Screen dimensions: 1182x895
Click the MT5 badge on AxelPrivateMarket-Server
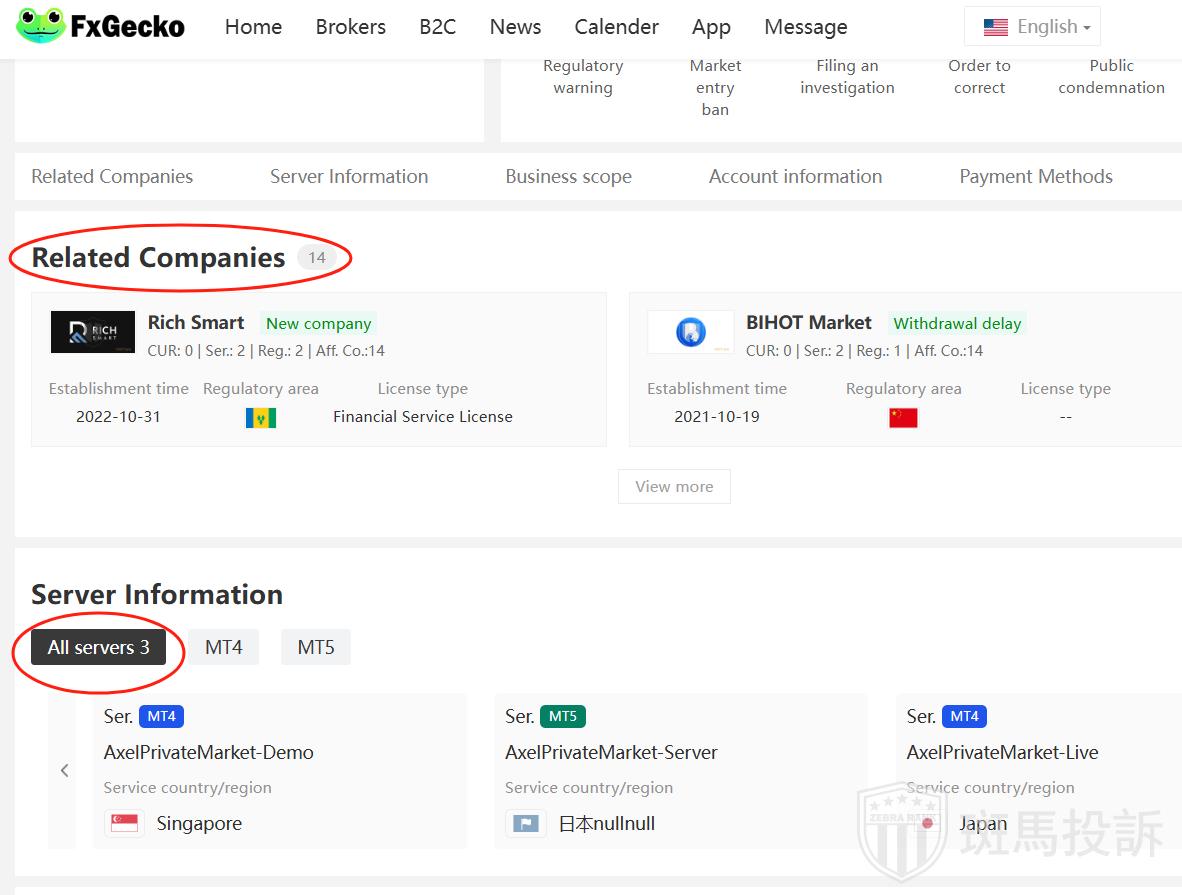pyautogui.click(x=563, y=716)
